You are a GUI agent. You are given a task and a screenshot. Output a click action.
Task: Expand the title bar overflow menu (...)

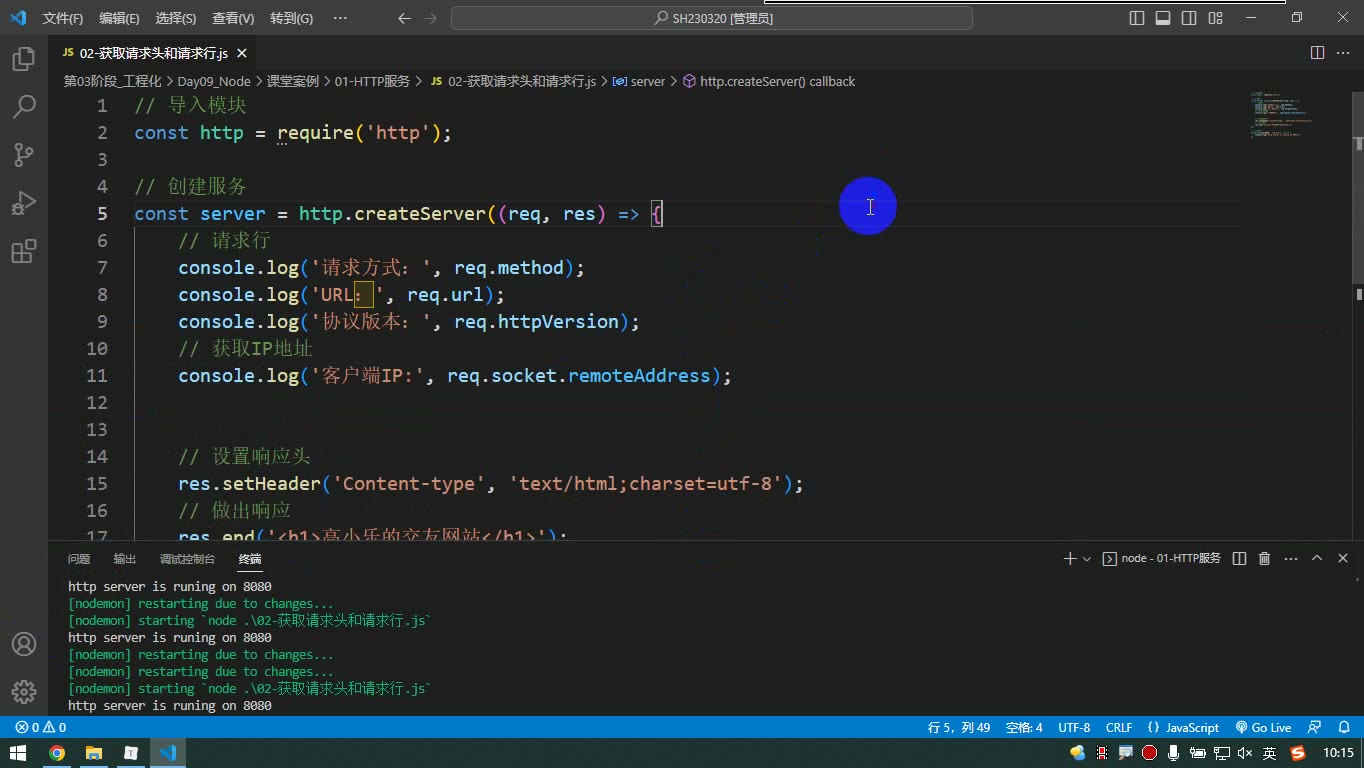point(340,18)
